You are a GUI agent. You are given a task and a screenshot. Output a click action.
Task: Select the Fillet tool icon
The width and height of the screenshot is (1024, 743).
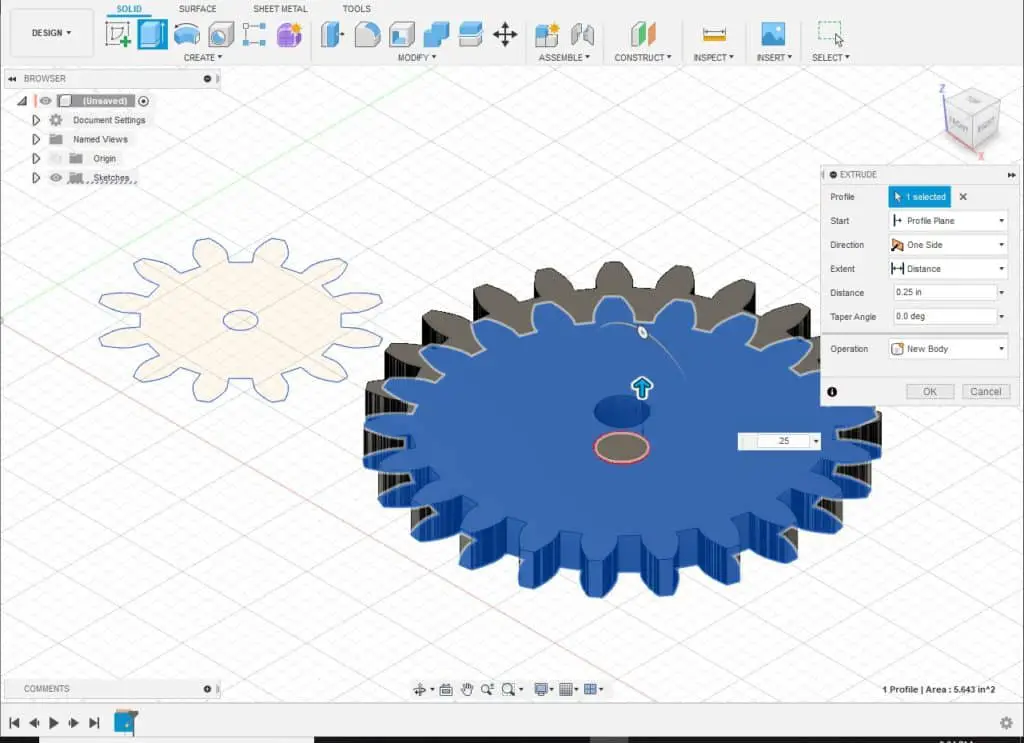[367, 34]
